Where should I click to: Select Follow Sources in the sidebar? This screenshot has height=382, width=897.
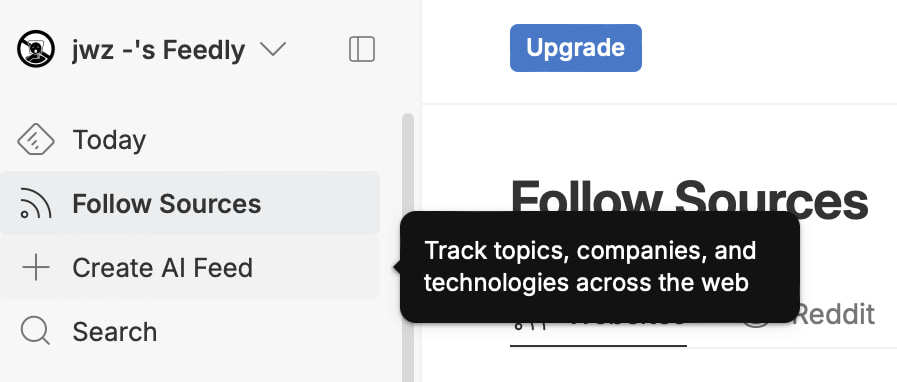[x=190, y=204]
